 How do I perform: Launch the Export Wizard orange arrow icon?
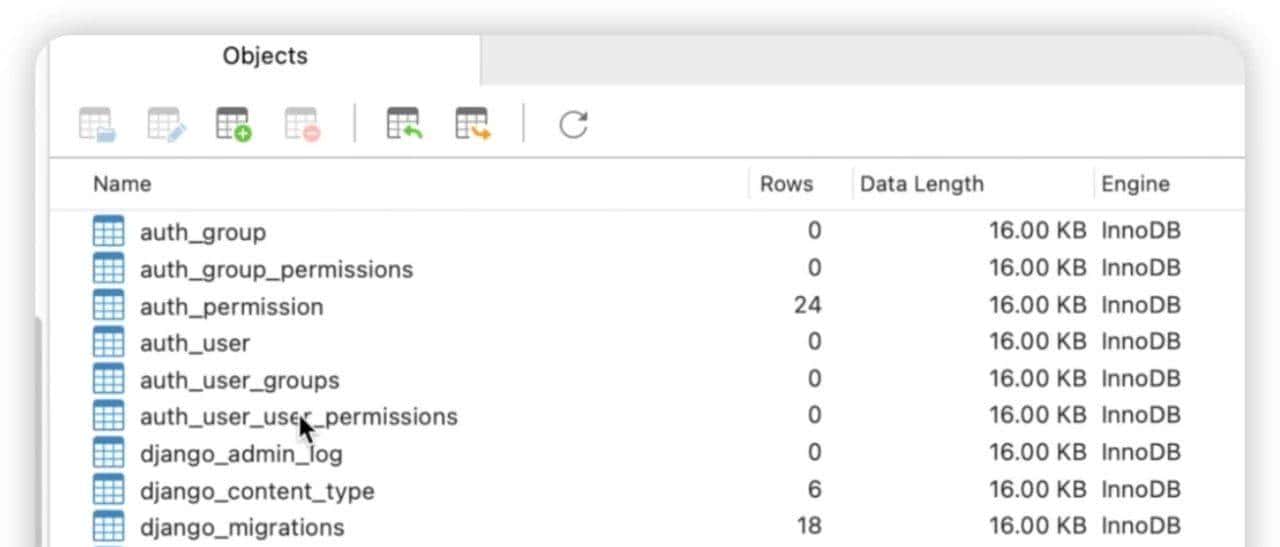(x=473, y=125)
